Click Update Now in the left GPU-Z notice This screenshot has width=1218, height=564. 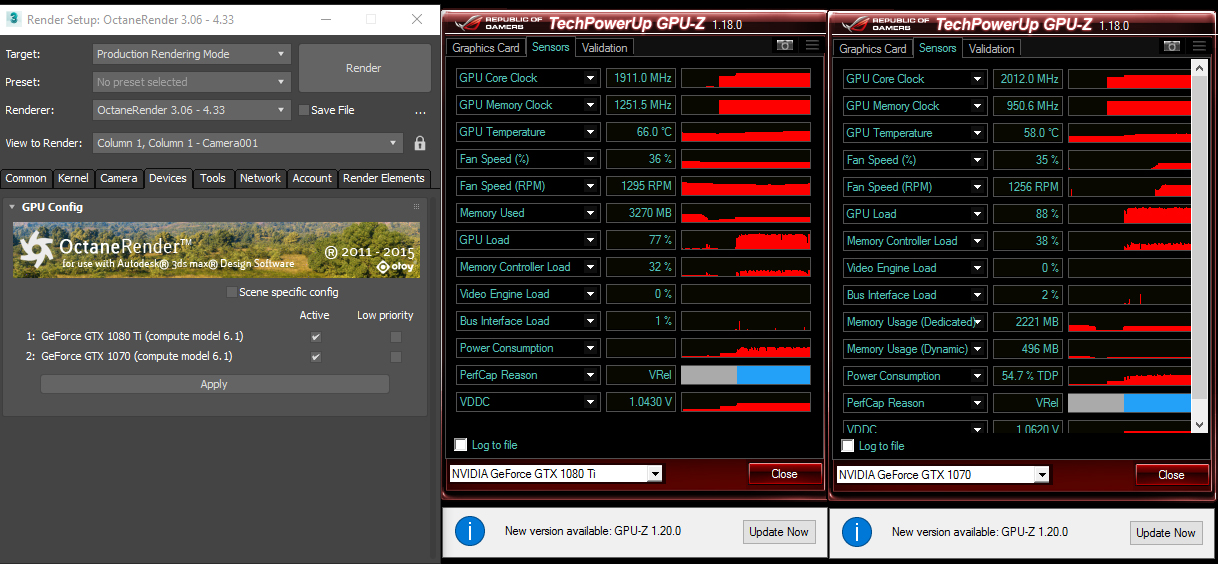pyautogui.click(x=779, y=532)
